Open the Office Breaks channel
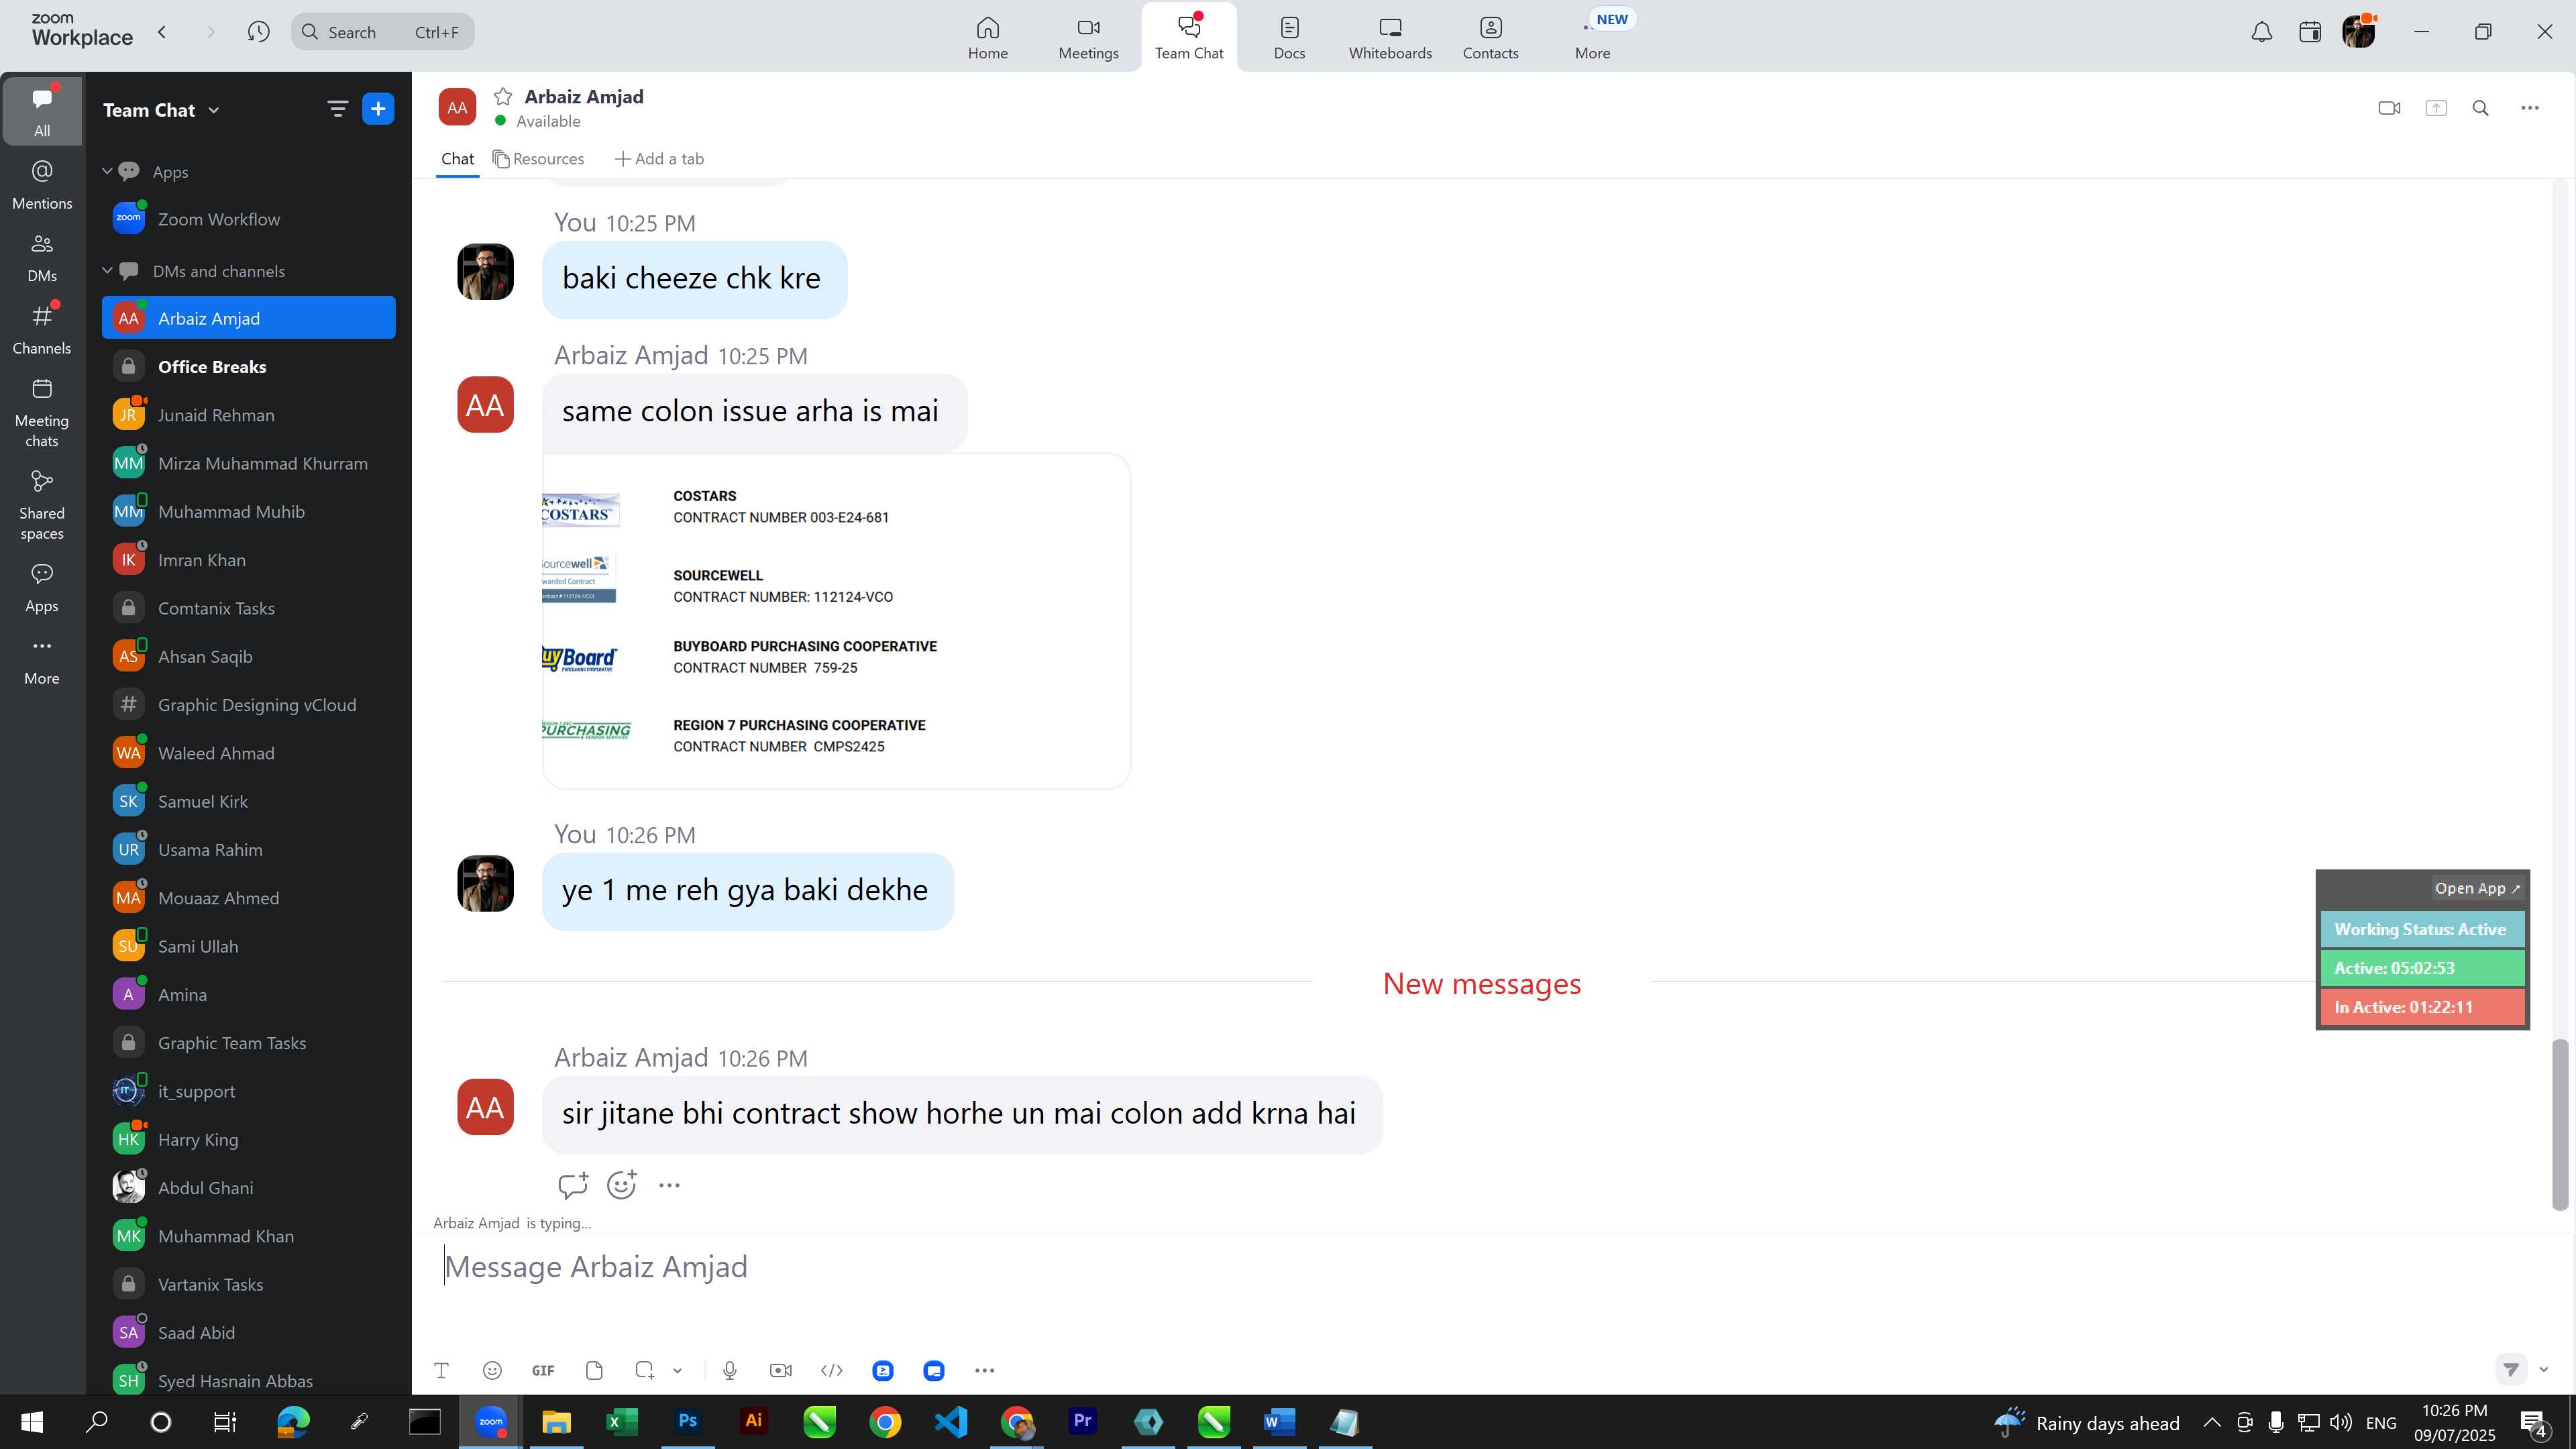The width and height of the screenshot is (2576, 1449). click(248, 367)
